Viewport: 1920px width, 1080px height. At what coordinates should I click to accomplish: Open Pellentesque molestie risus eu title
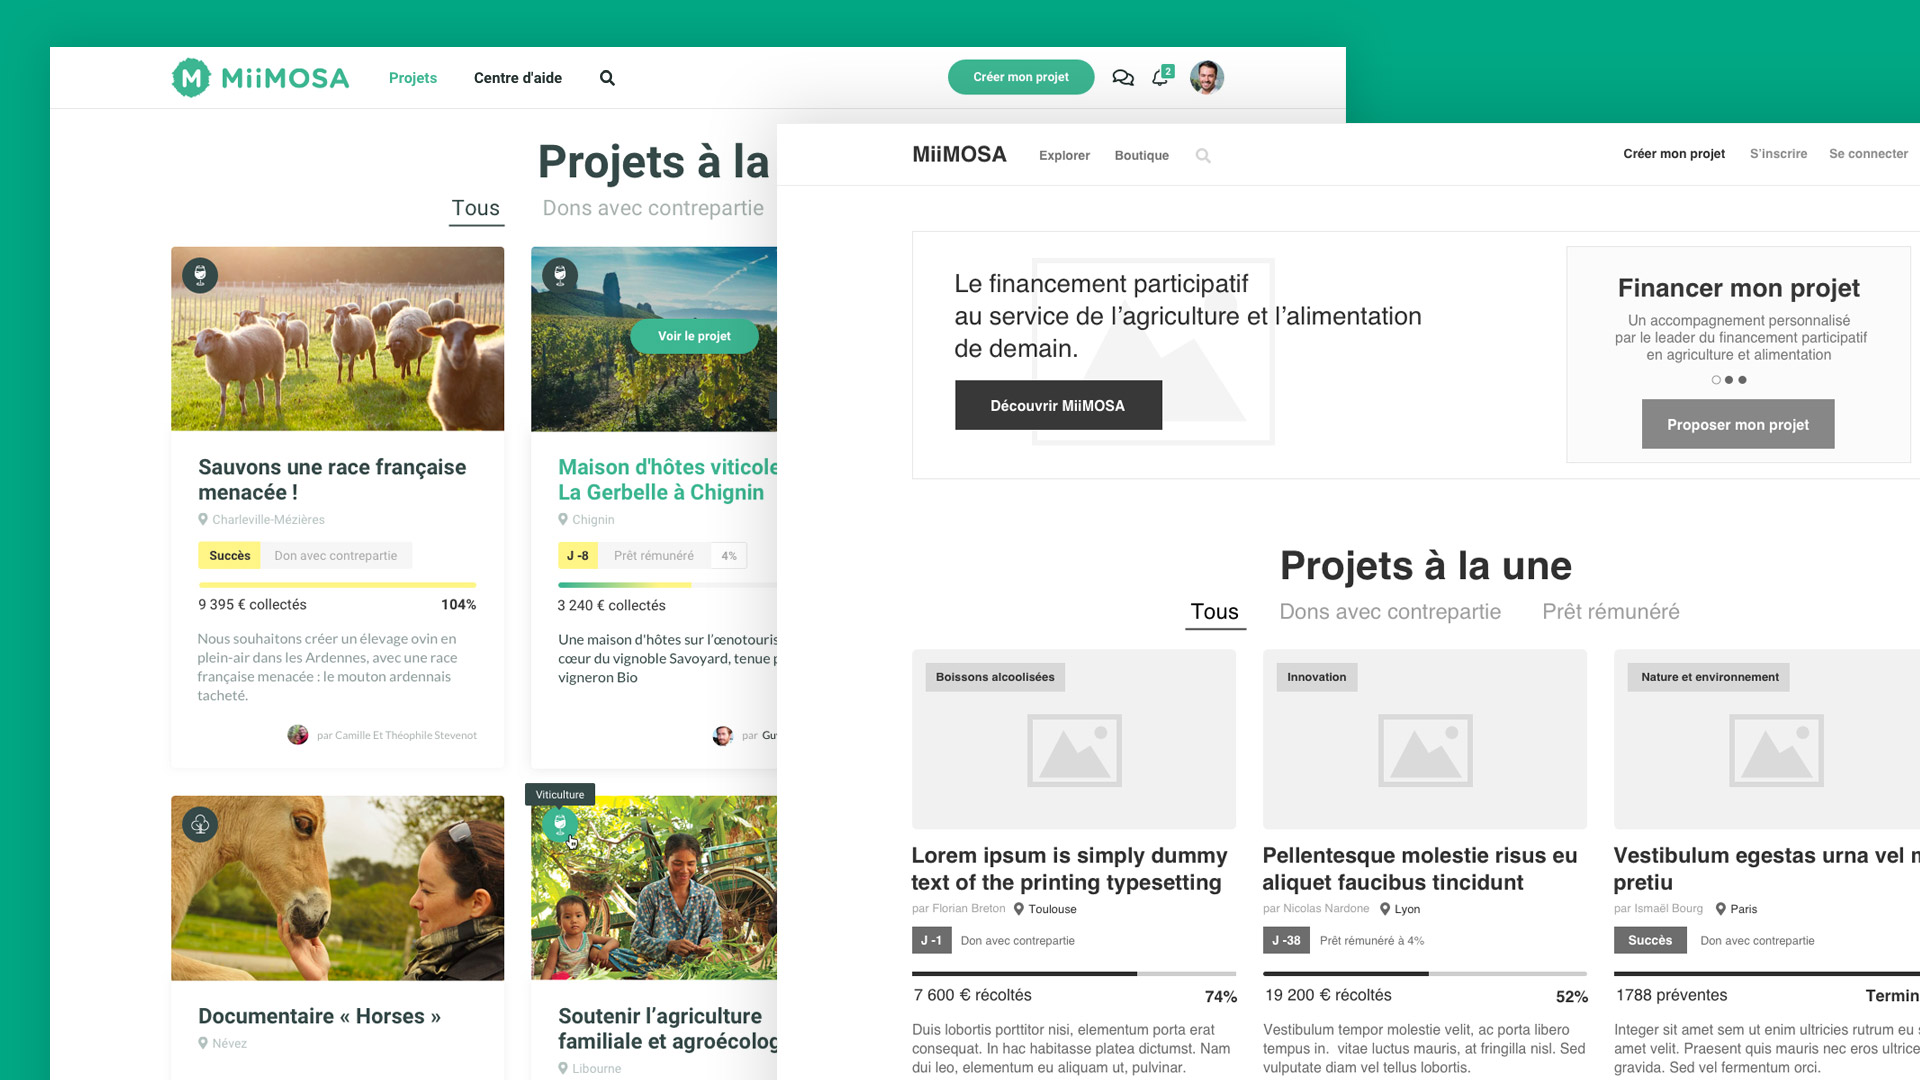[1420, 869]
